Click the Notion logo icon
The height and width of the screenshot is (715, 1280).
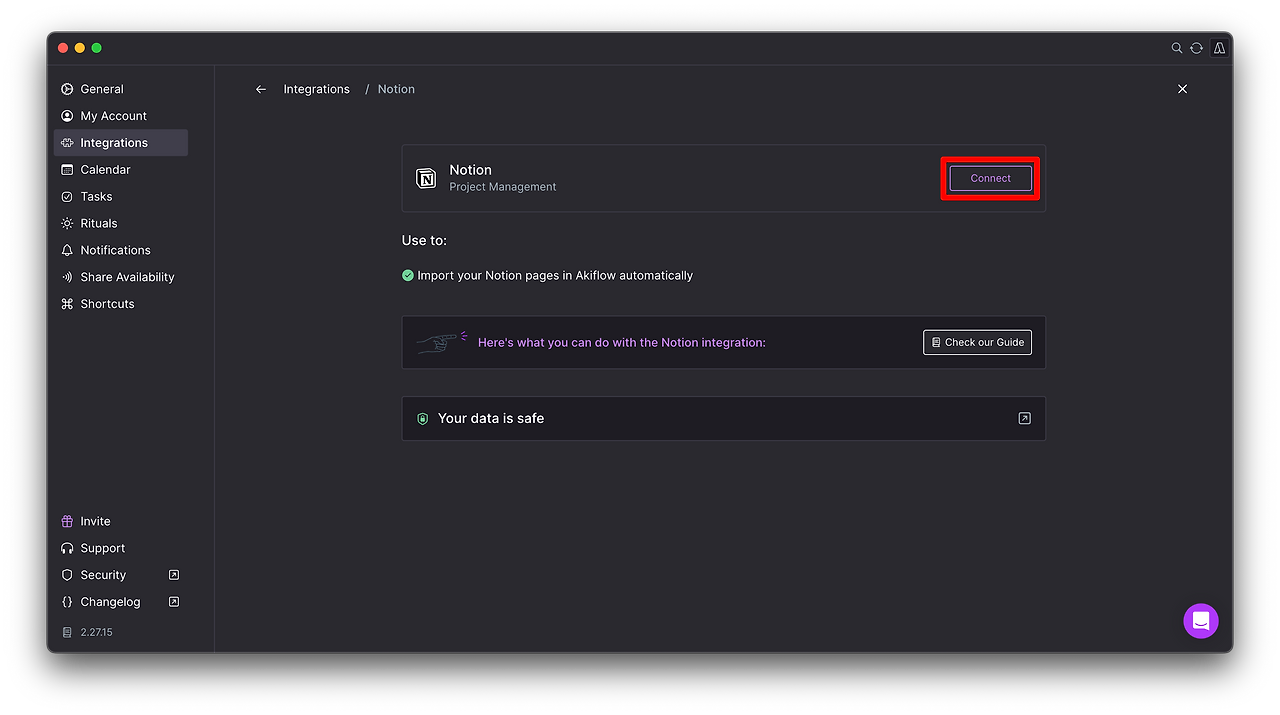pos(426,178)
